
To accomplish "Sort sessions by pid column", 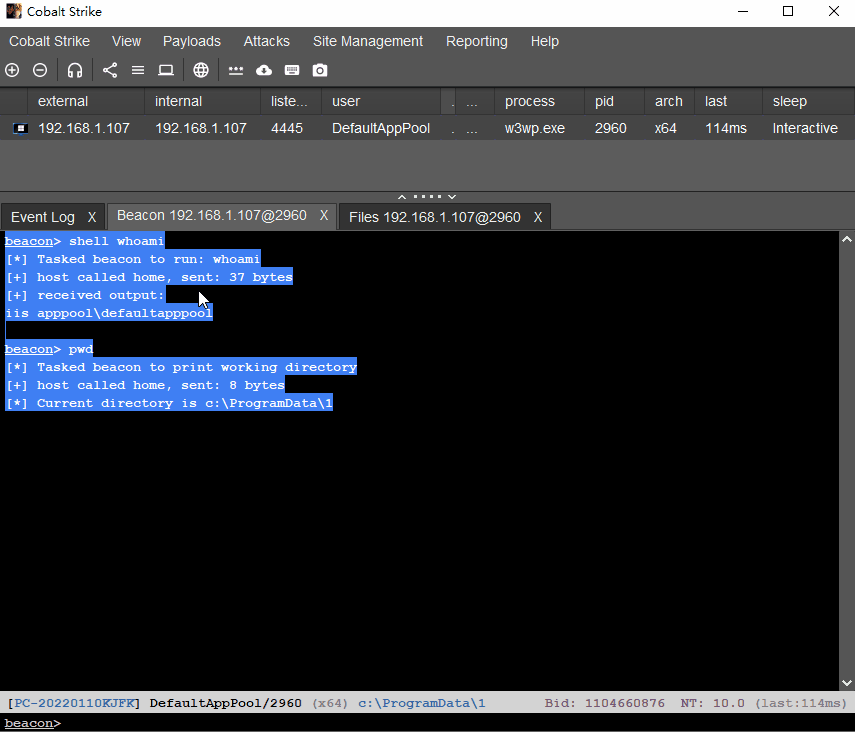I will (x=615, y=101).
